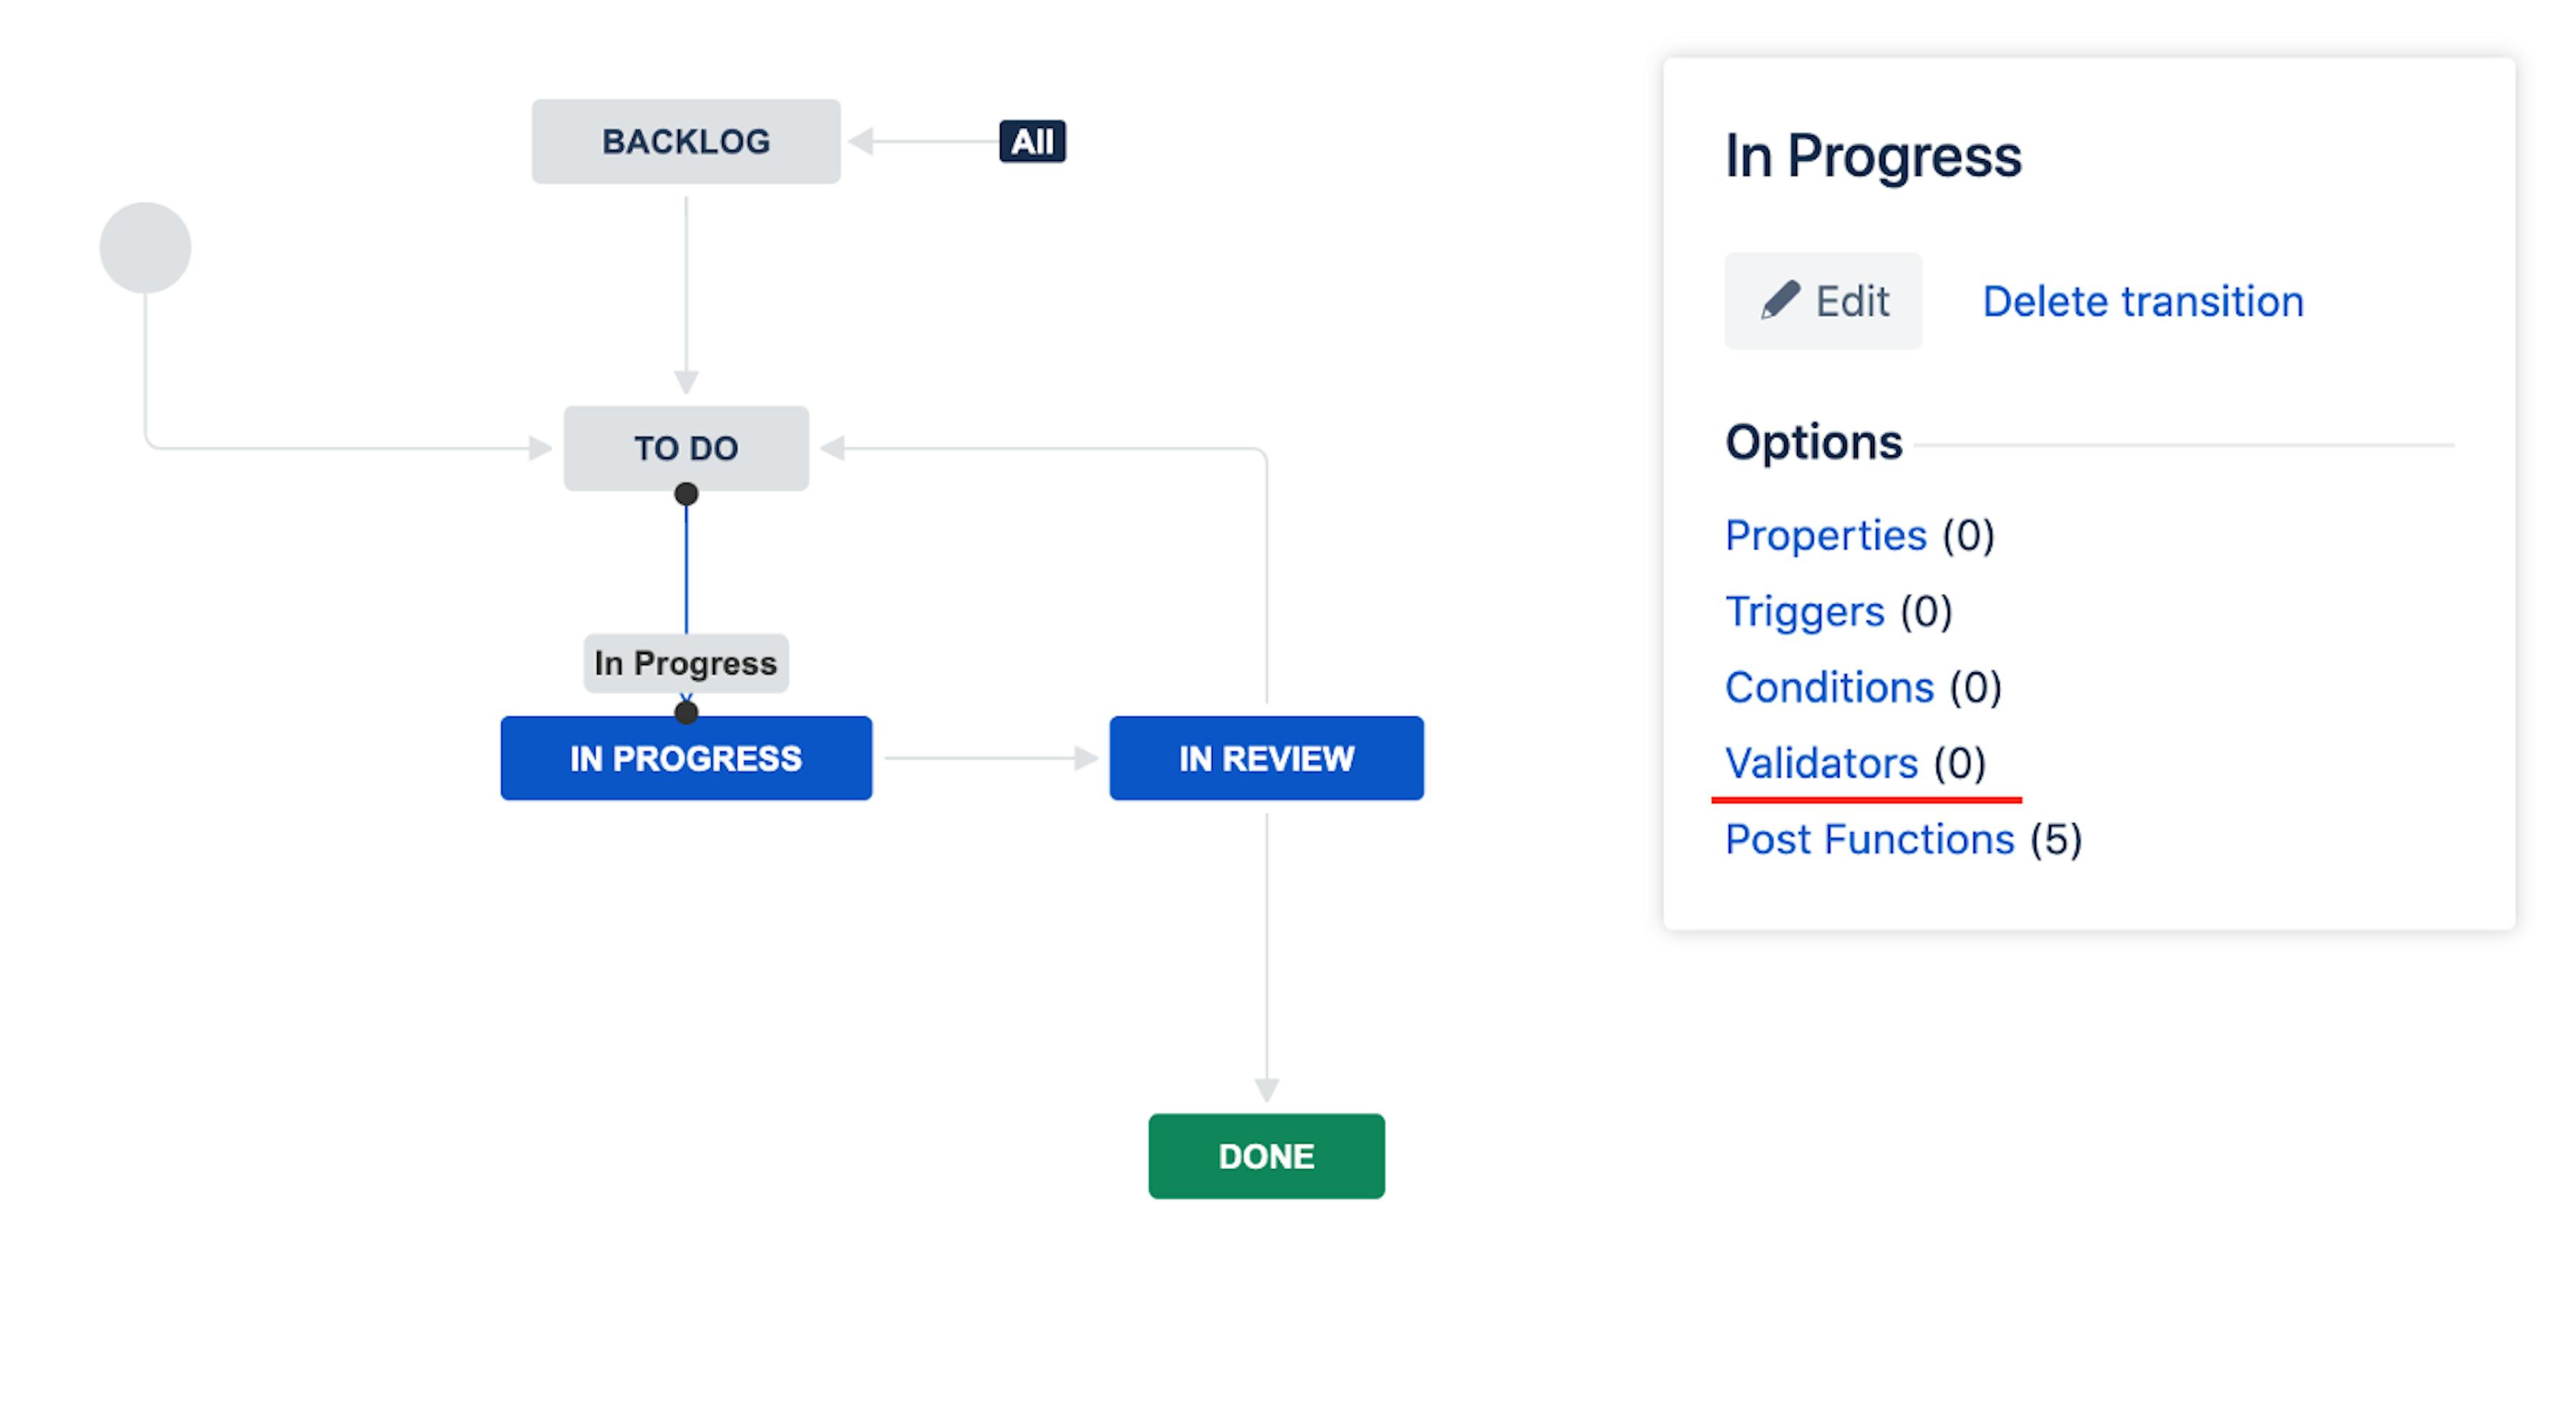
Task: Open the Post Functions link
Action: [x=1869, y=840]
